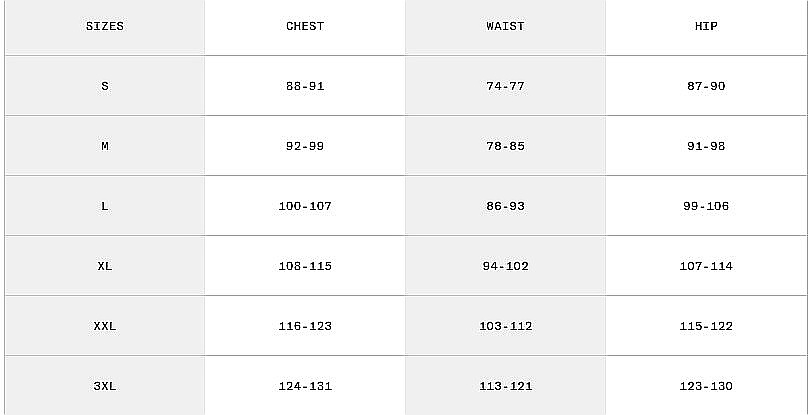This screenshot has width=809, height=415.
Task: Select hip value 123-130 in 3XL row
Action: pyautogui.click(x=706, y=386)
